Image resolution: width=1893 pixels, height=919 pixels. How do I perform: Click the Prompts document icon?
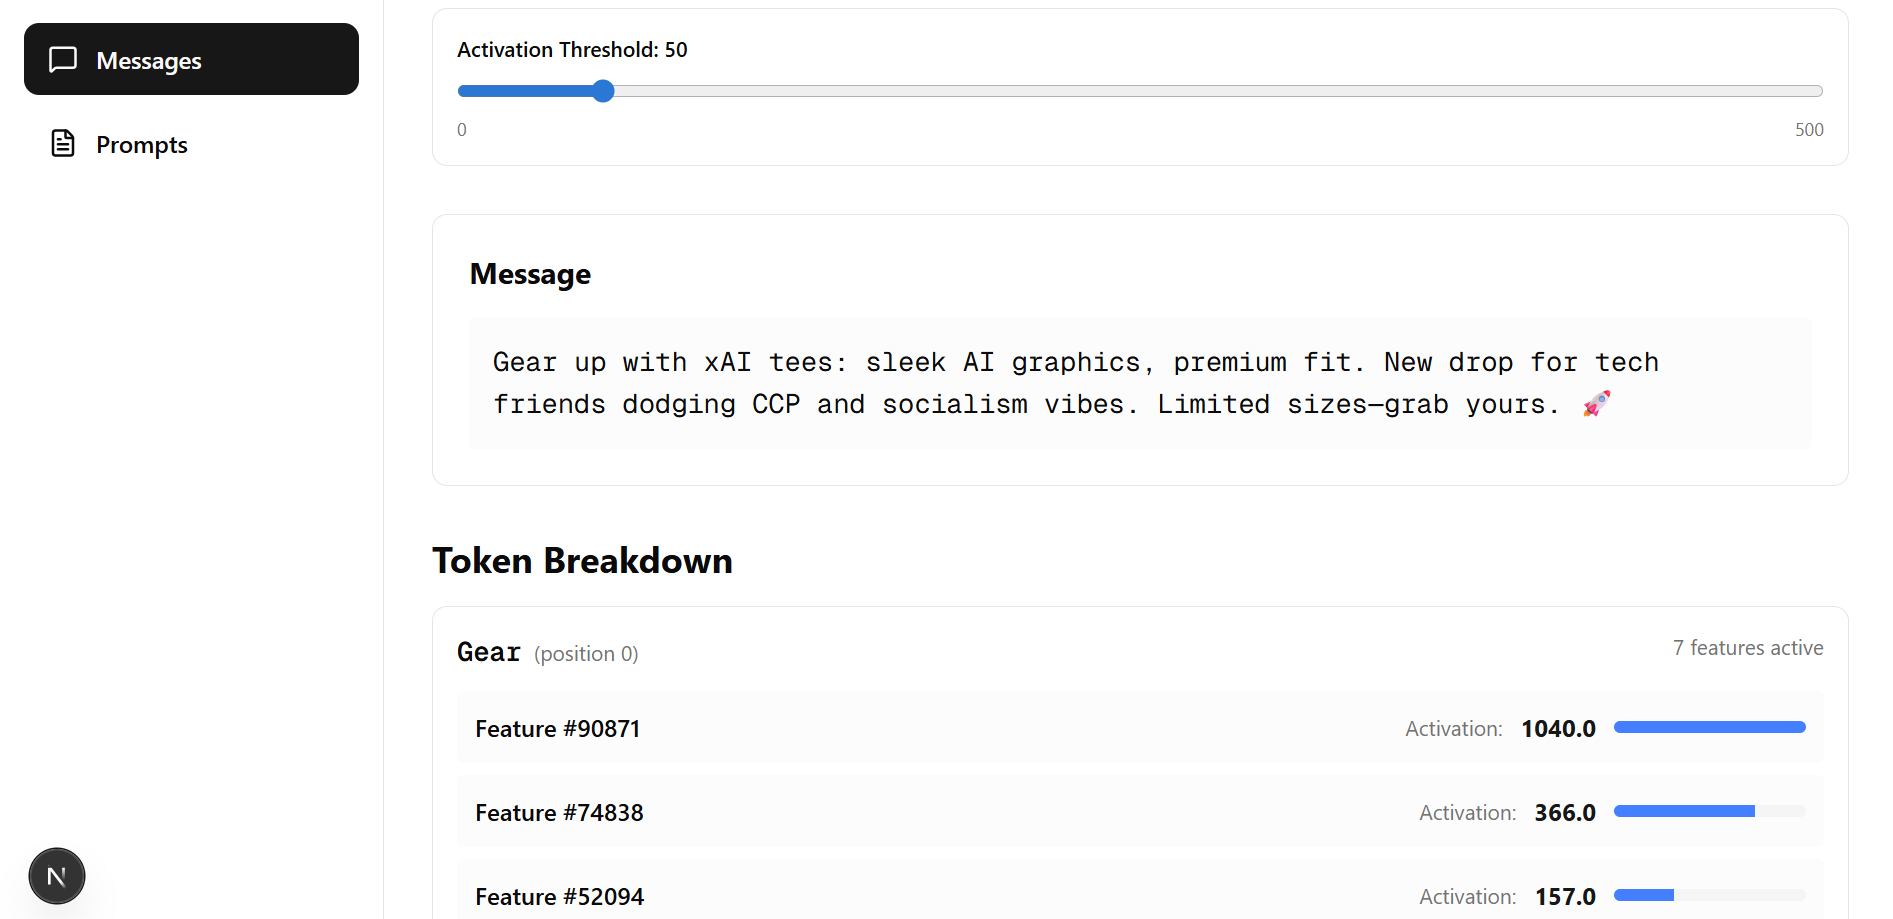click(x=63, y=144)
